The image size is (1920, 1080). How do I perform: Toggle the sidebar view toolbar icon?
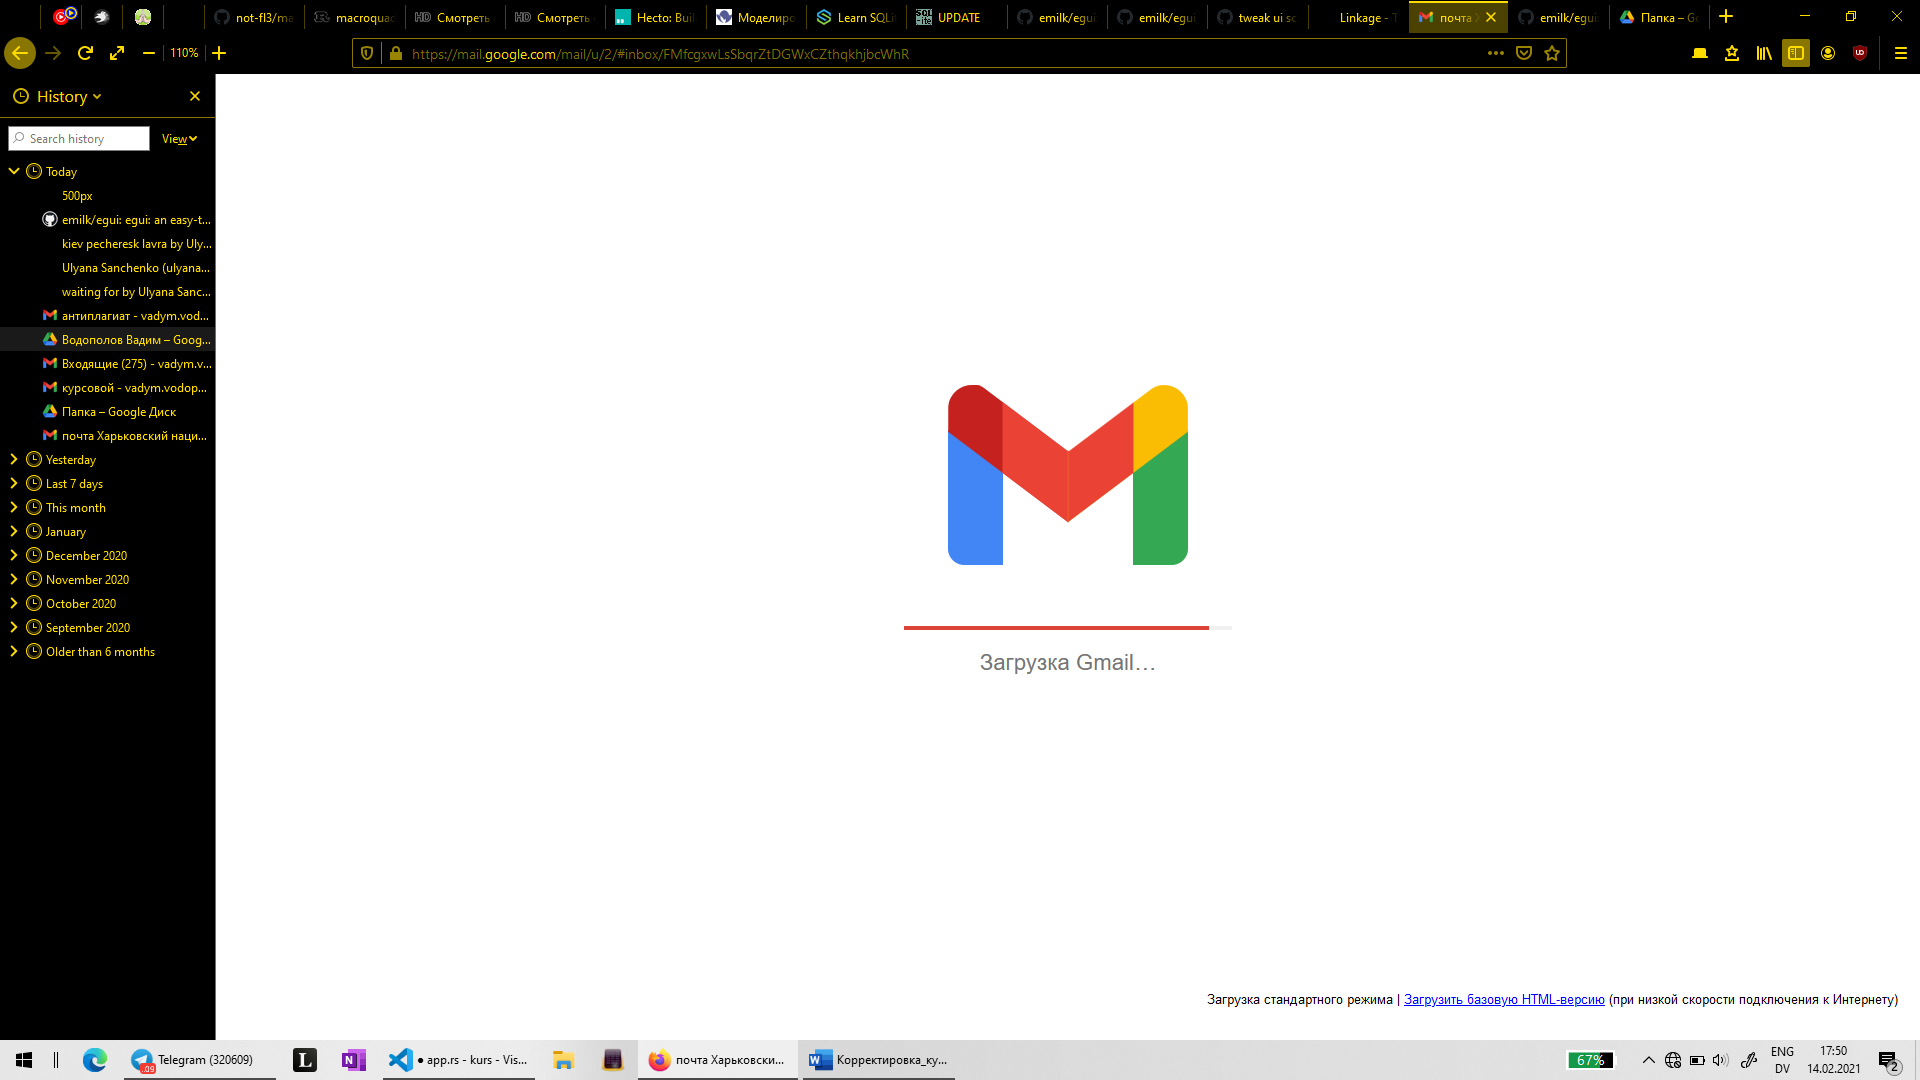coord(1796,53)
